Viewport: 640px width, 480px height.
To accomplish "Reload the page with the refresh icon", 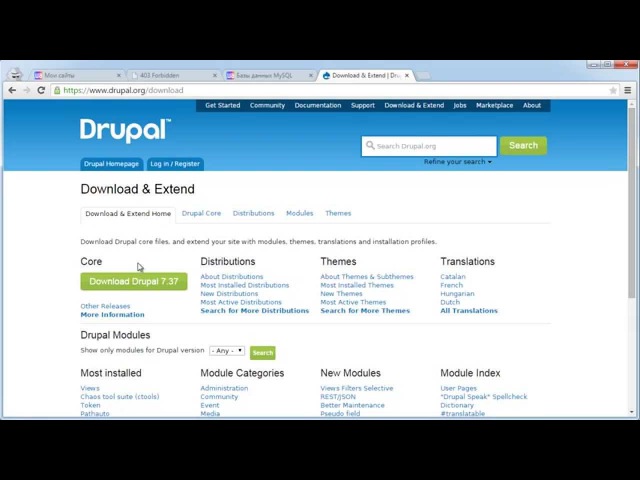I will click(41, 90).
